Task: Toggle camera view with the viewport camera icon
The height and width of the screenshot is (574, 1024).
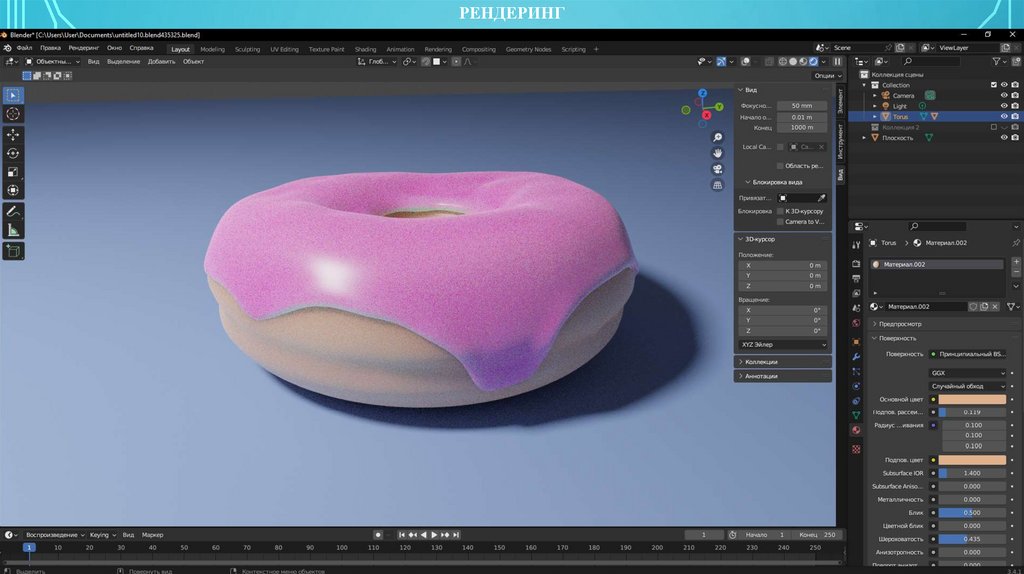Action: [718, 169]
